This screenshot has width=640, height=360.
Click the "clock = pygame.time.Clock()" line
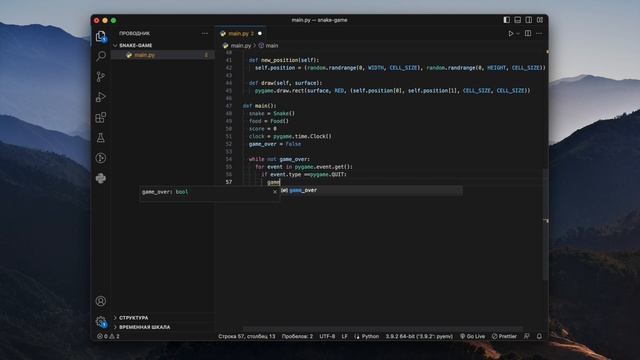coord(290,136)
